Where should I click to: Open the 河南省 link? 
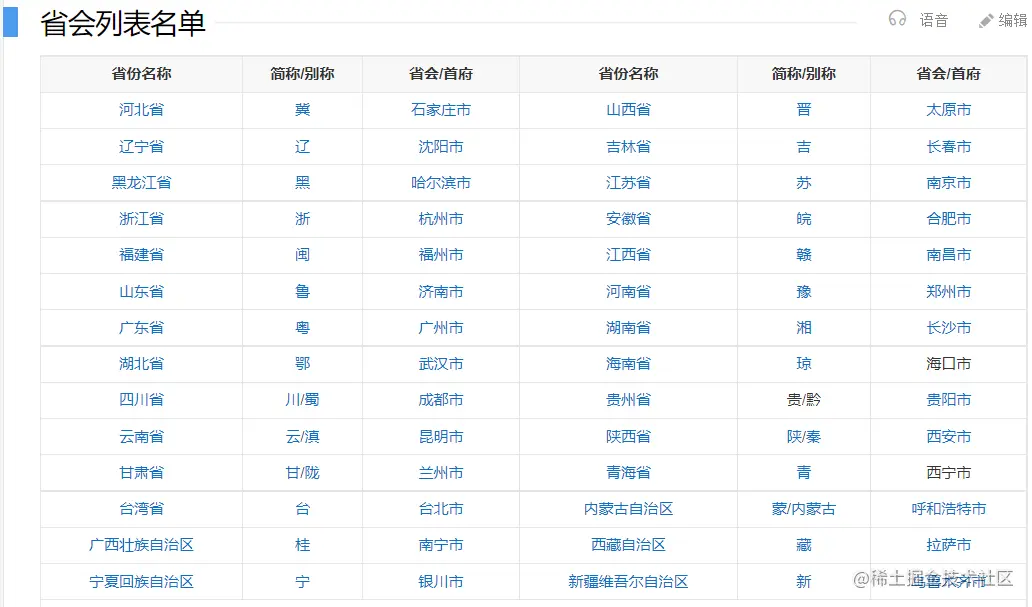coord(629,292)
